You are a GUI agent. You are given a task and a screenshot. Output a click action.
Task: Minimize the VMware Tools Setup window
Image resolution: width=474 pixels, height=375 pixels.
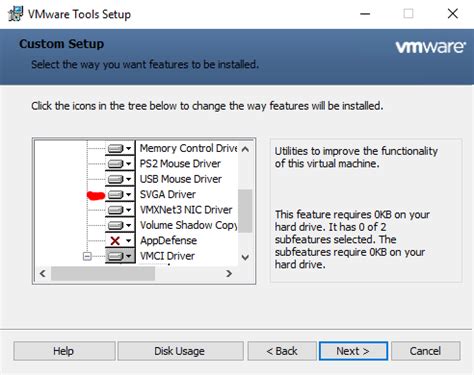[x=365, y=14]
